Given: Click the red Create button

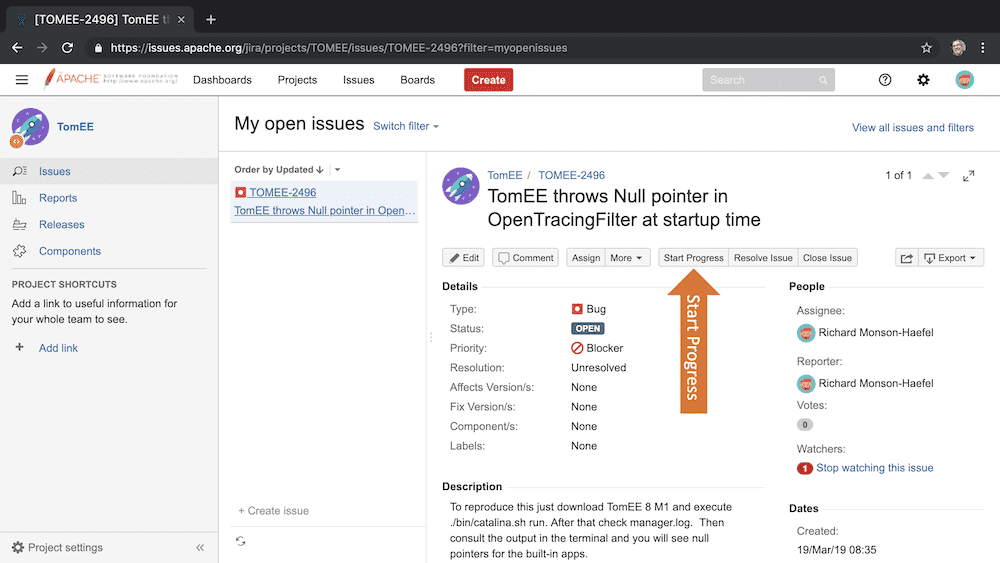Looking at the screenshot, I should 488,80.
